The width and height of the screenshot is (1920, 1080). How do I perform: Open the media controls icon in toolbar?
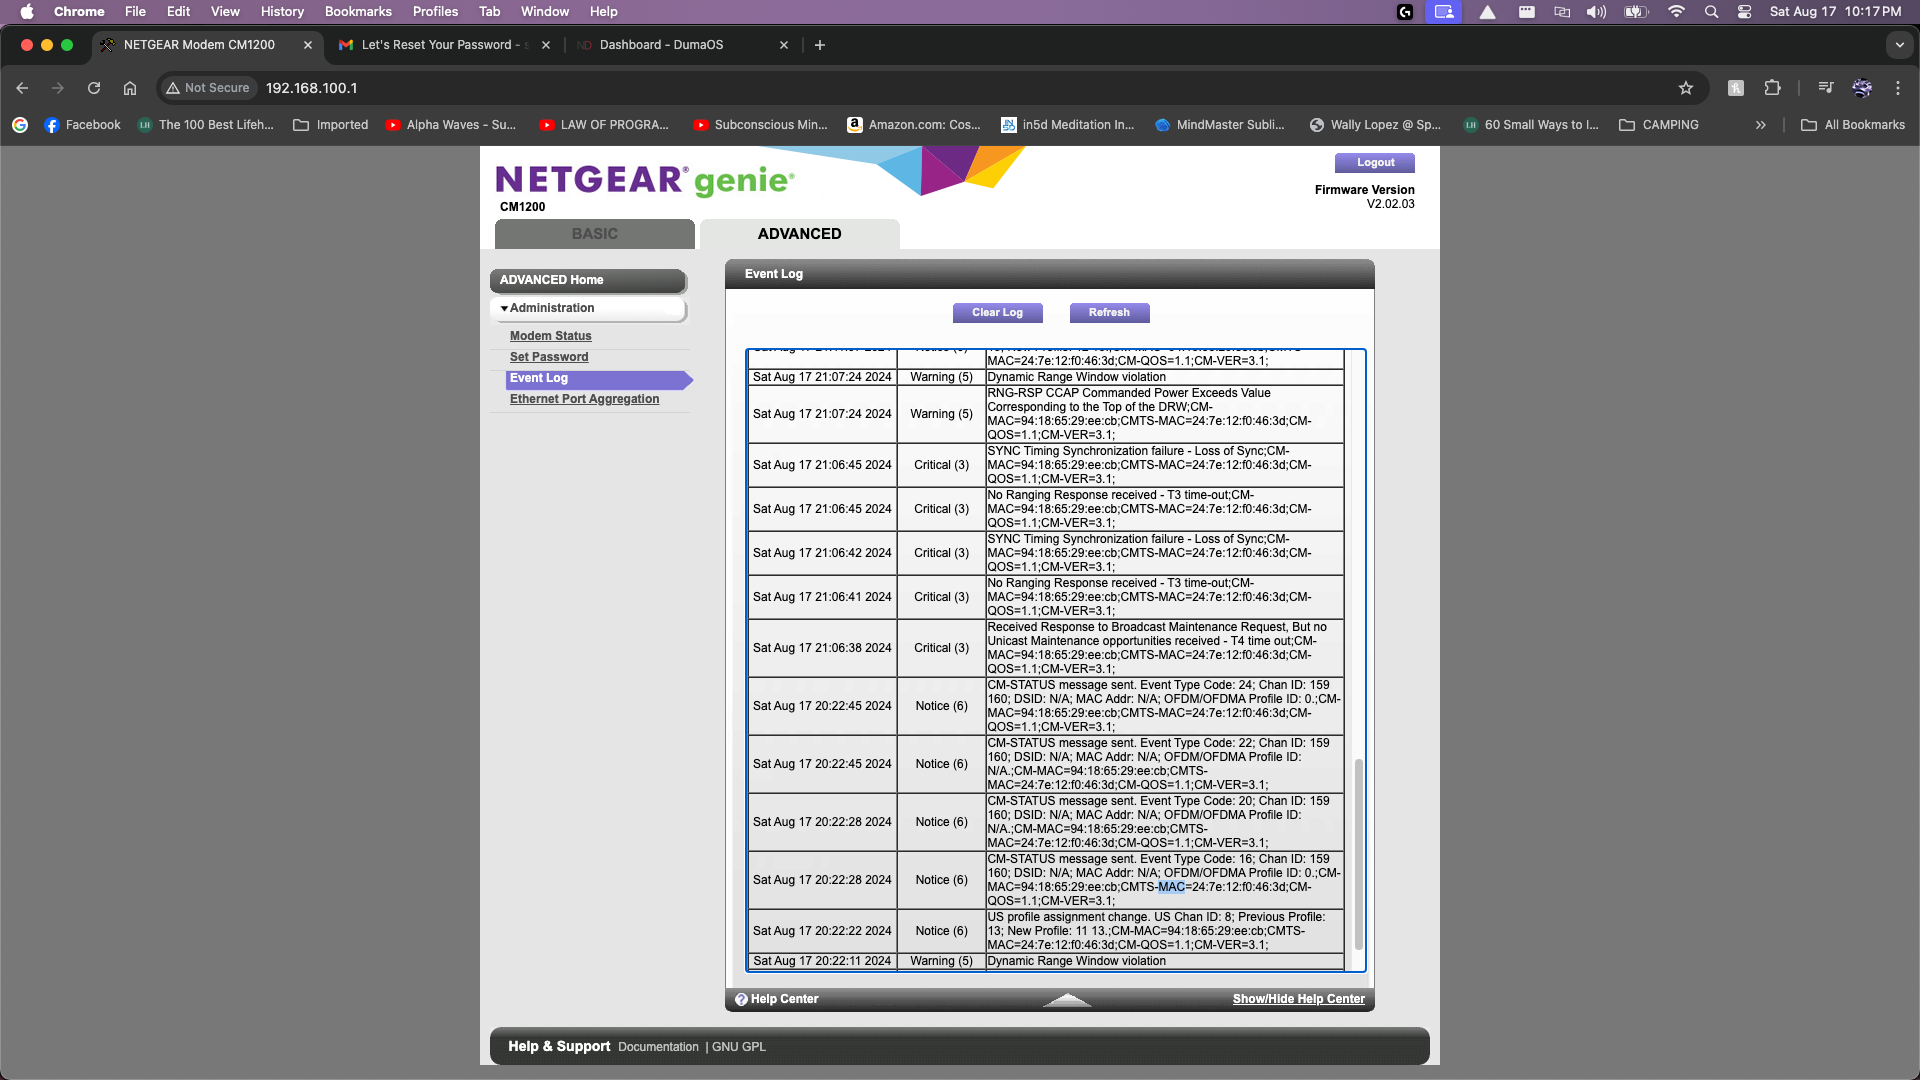click(x=1824, y=88)
